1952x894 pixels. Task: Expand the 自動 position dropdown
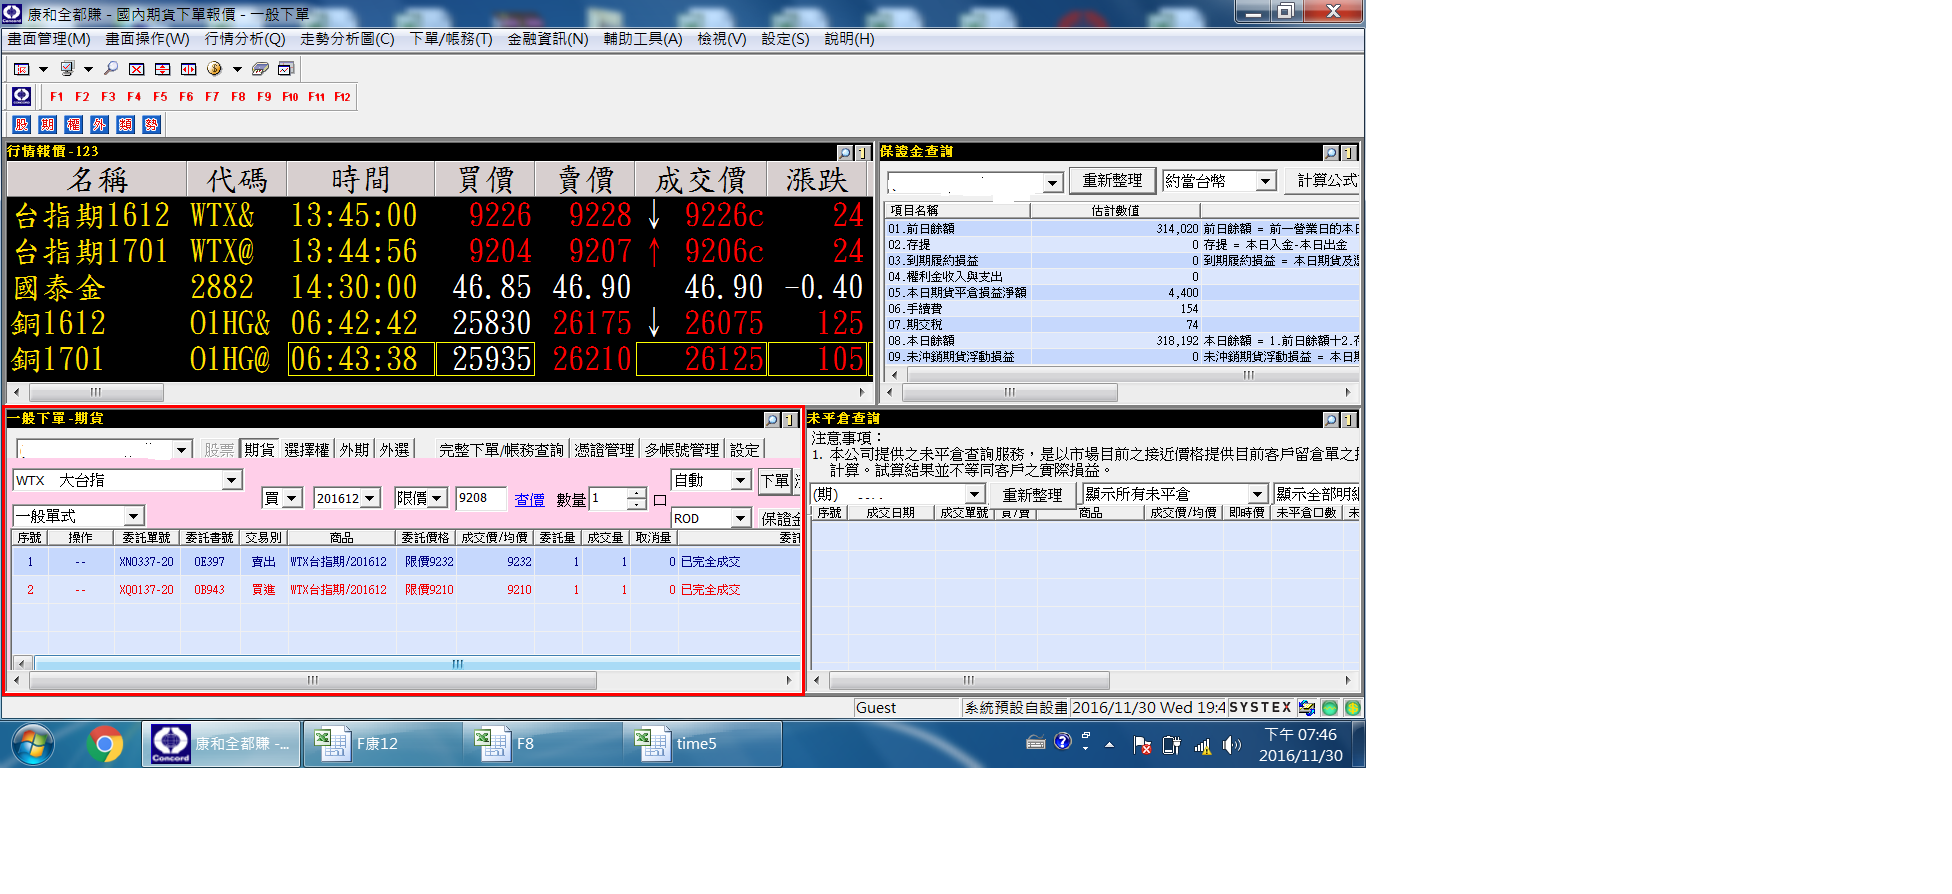740,480
